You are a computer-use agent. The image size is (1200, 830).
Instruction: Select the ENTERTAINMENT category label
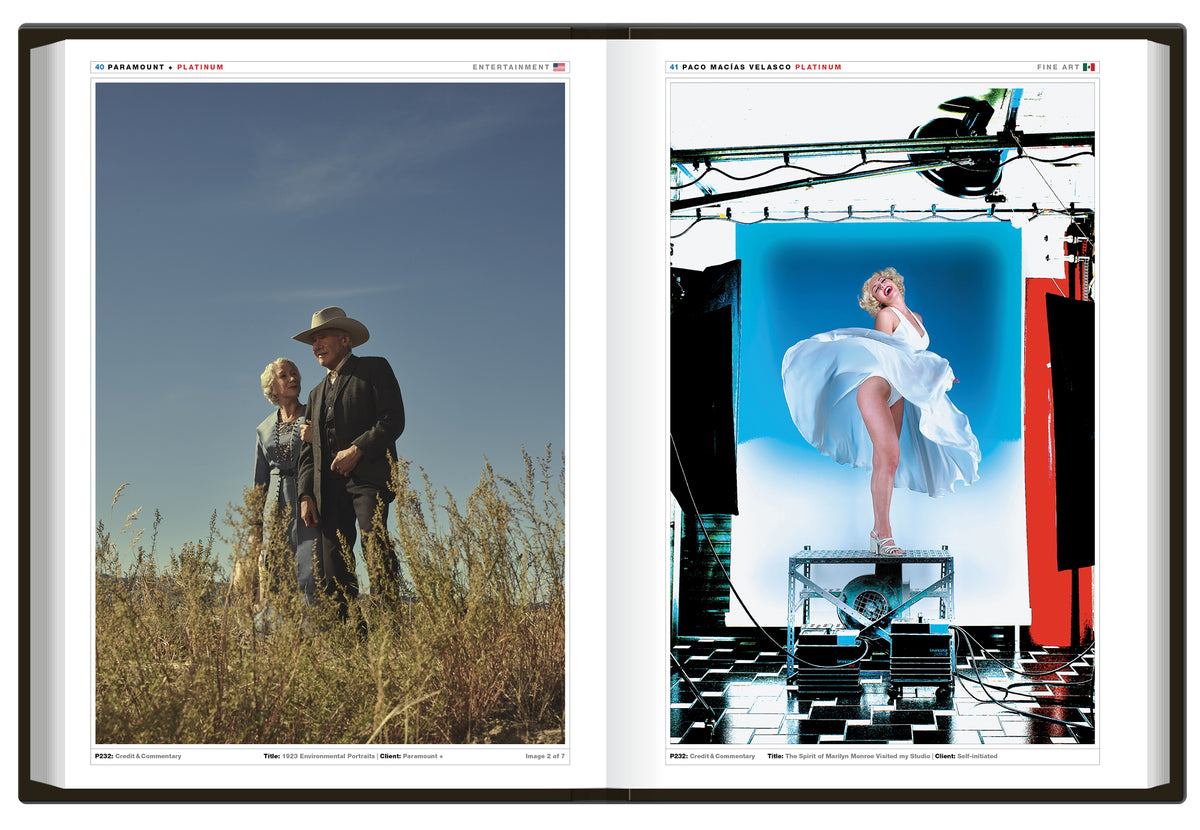pos(511,67)
